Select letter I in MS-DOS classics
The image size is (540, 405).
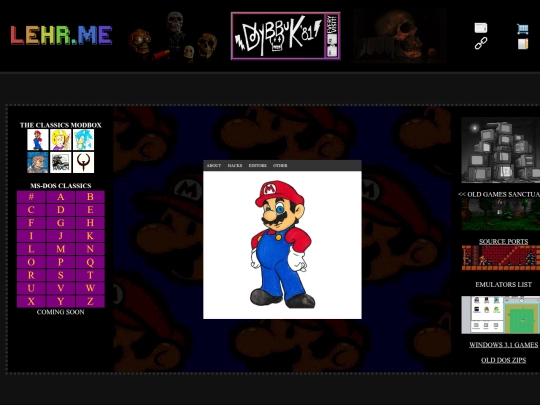31,236
